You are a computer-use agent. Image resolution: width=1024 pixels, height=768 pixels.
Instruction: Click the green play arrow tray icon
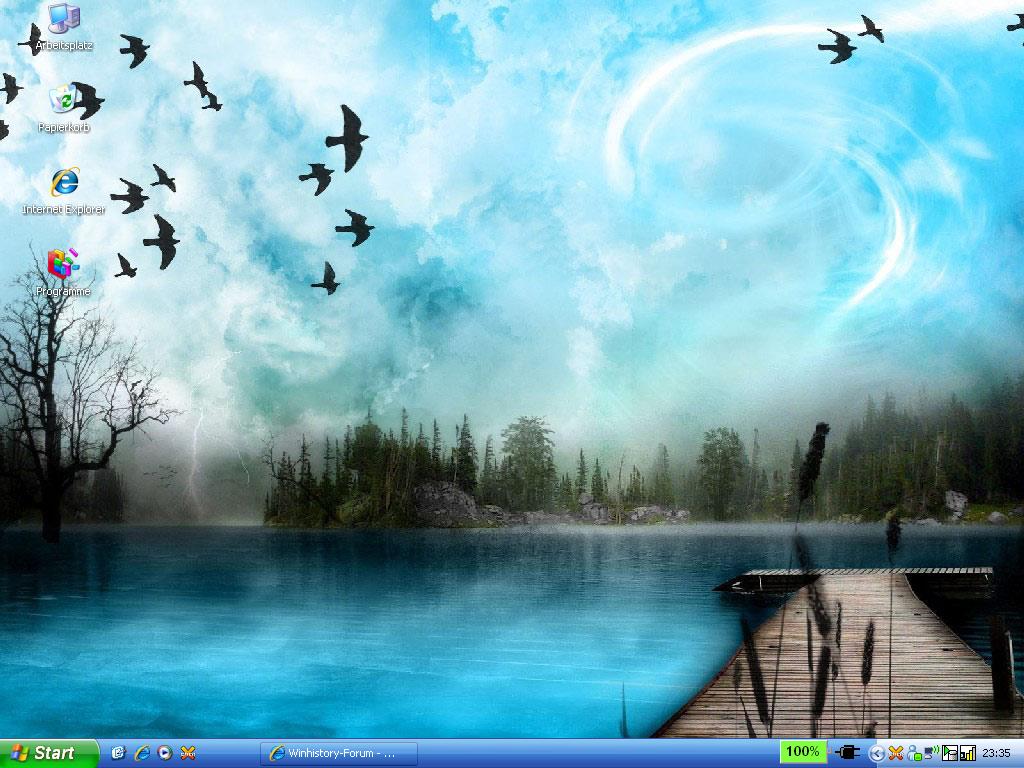click(x=949, y=753)
